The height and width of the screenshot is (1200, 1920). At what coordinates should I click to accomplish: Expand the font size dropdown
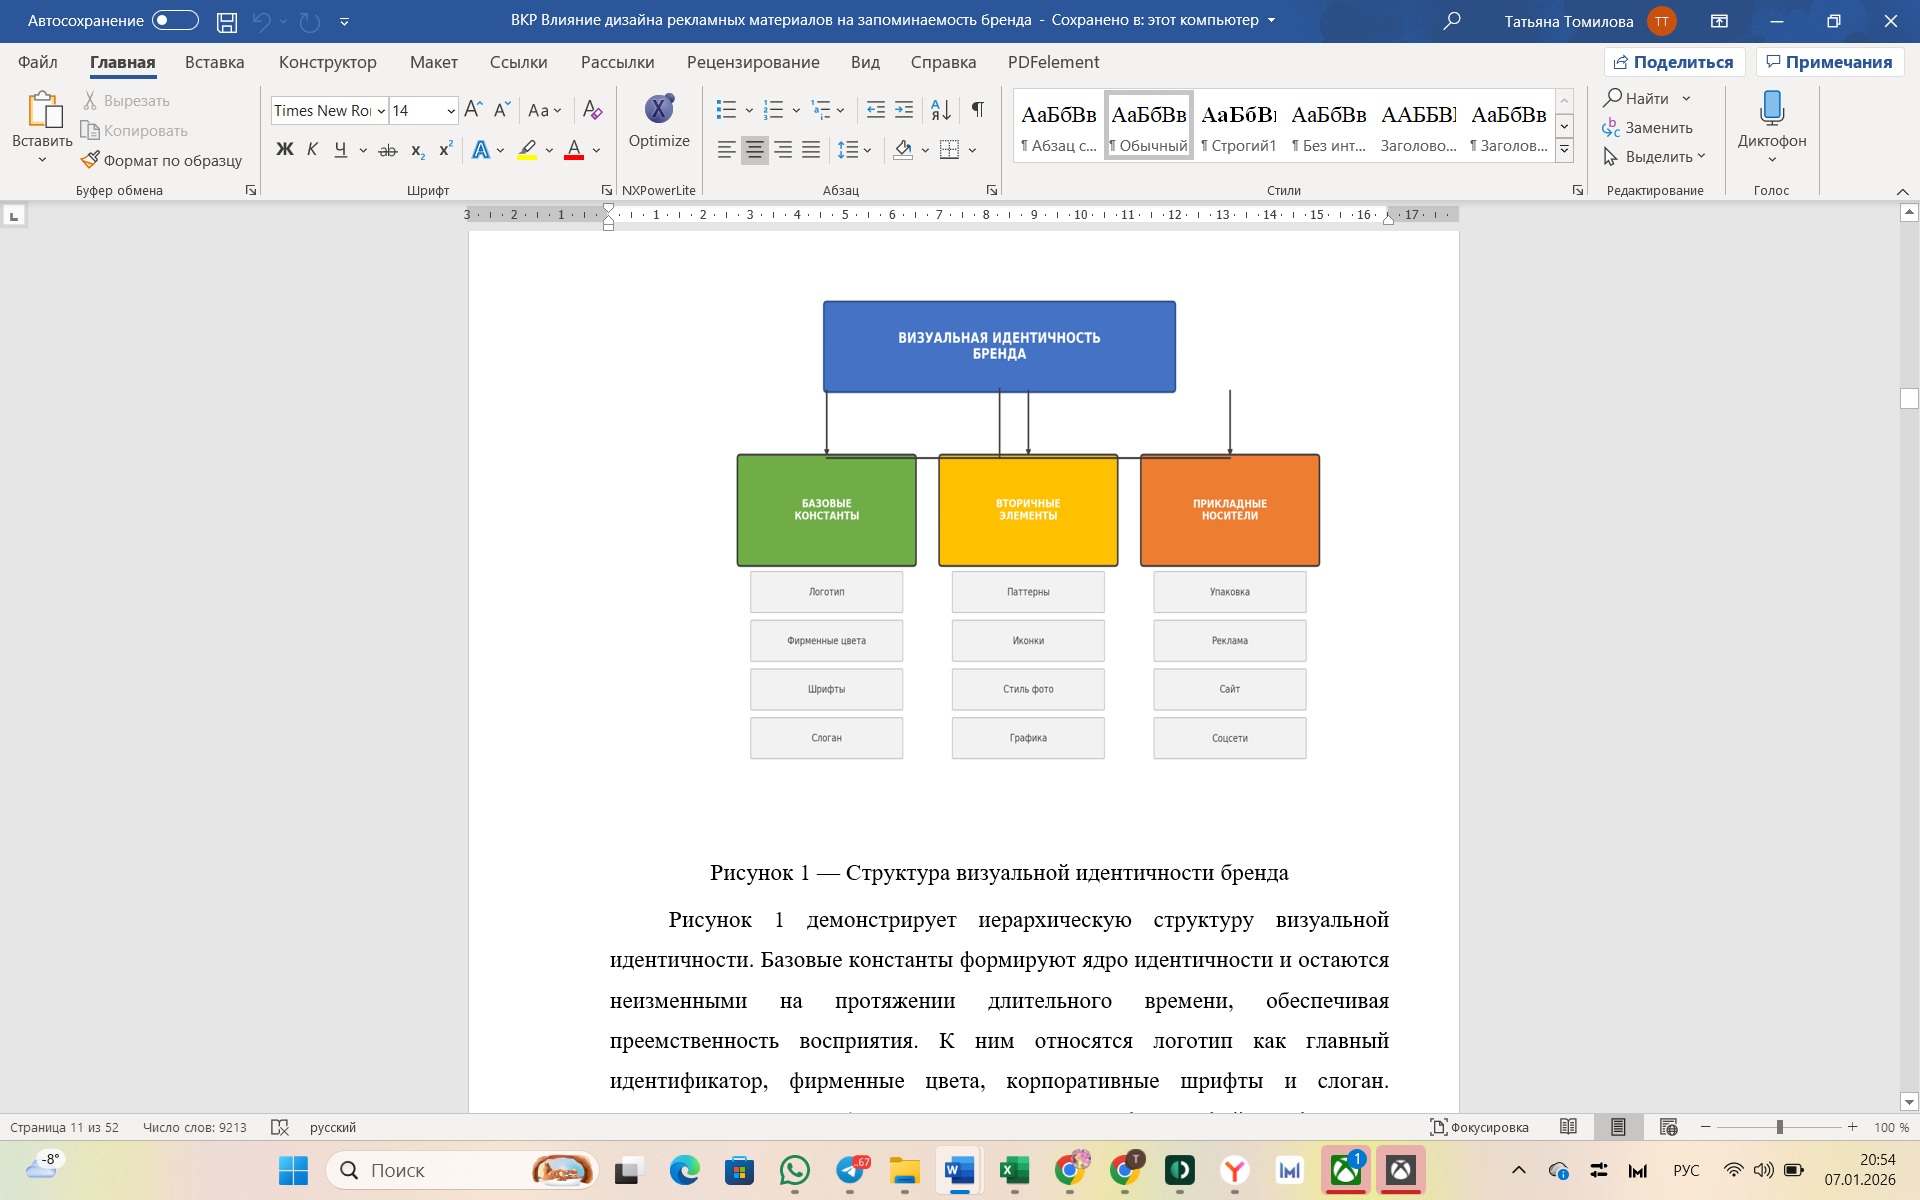(x=451, y=111)
